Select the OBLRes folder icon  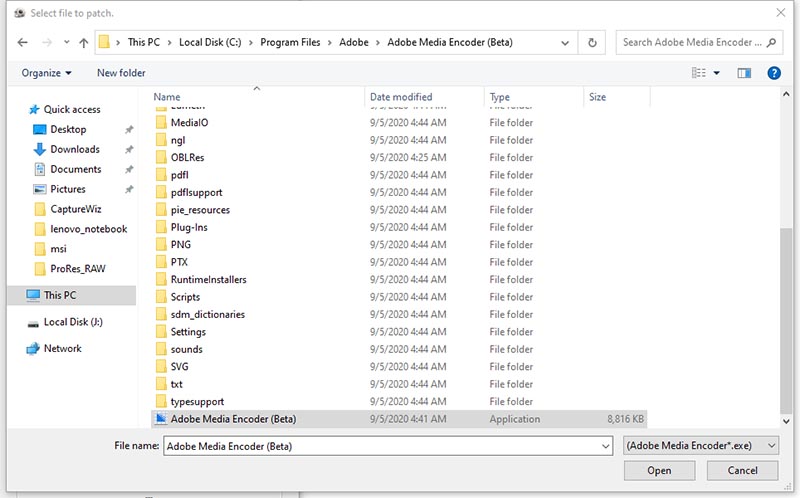pyautogui.click(x=161, y=157)
